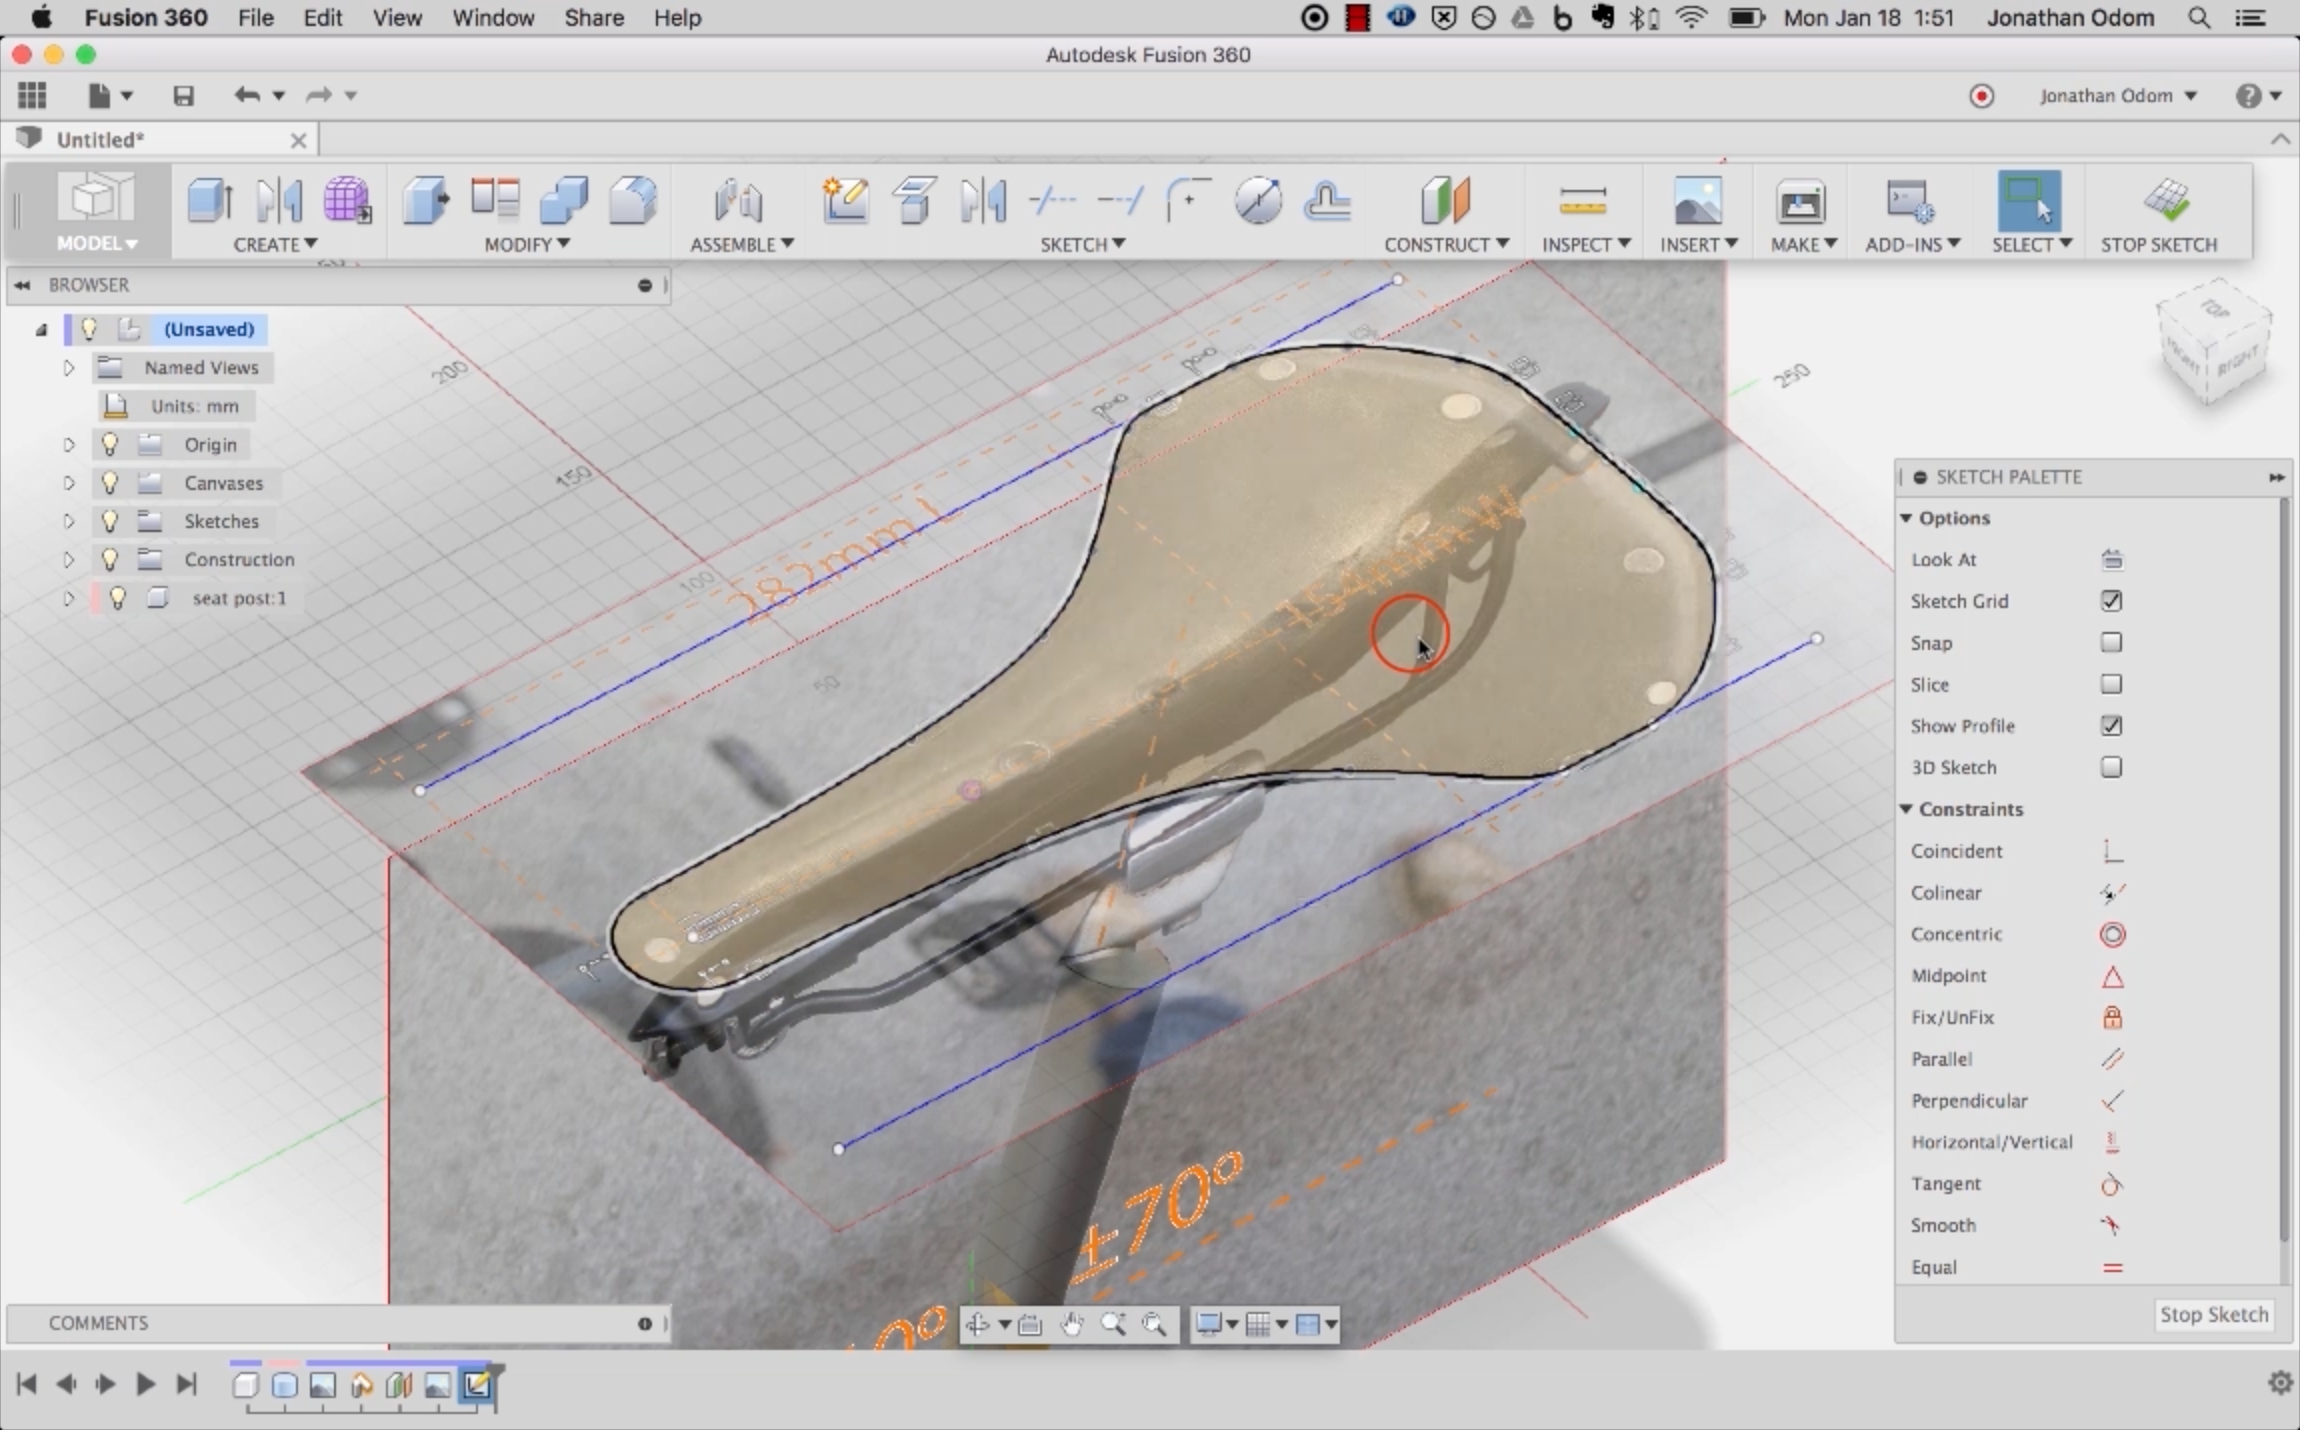Viewport: 2300px width, 1430px height.
Task: Enable the Snap checkbox
Action: [2111, 643]
